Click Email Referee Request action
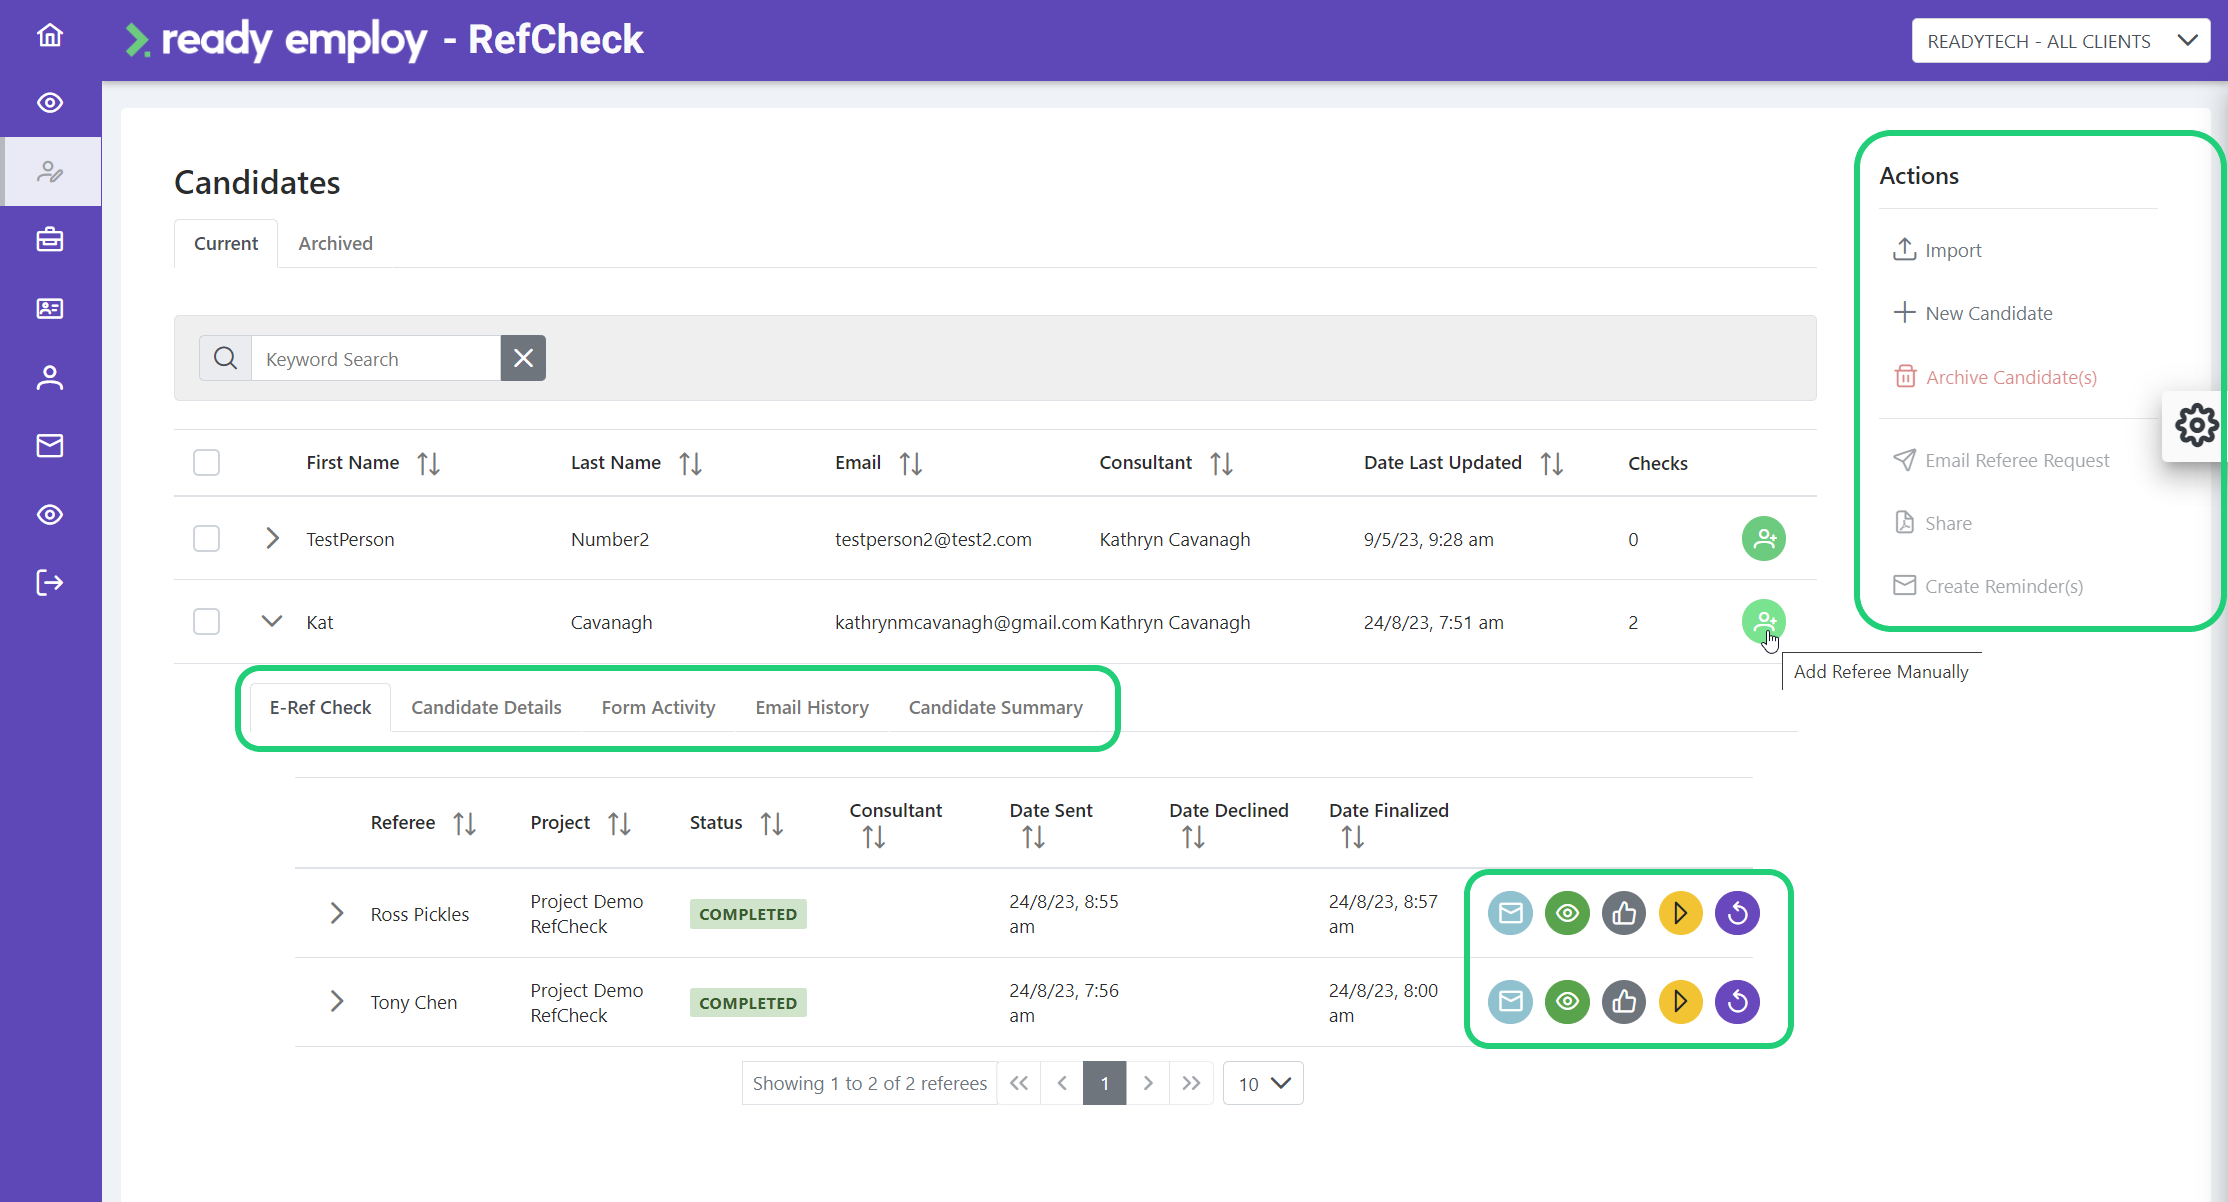The image size is (2228, 1202). (2001, 460)
